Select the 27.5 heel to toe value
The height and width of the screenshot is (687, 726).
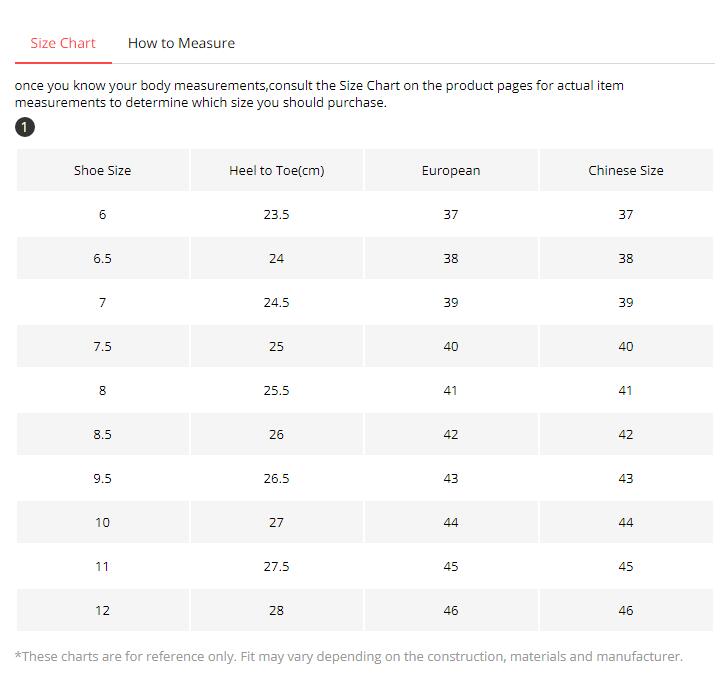pos(276,566)
